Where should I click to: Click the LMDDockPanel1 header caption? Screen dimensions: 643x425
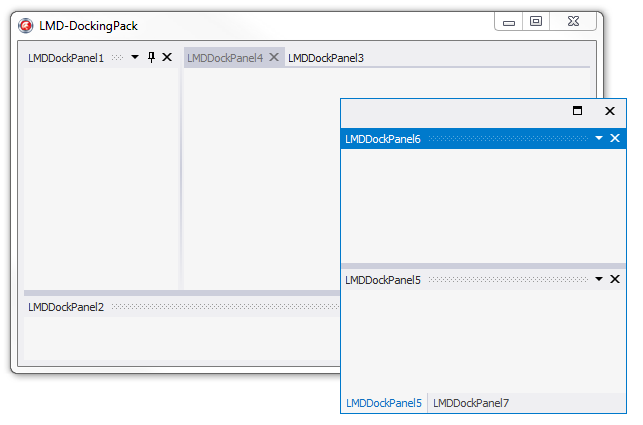[66, 58]
